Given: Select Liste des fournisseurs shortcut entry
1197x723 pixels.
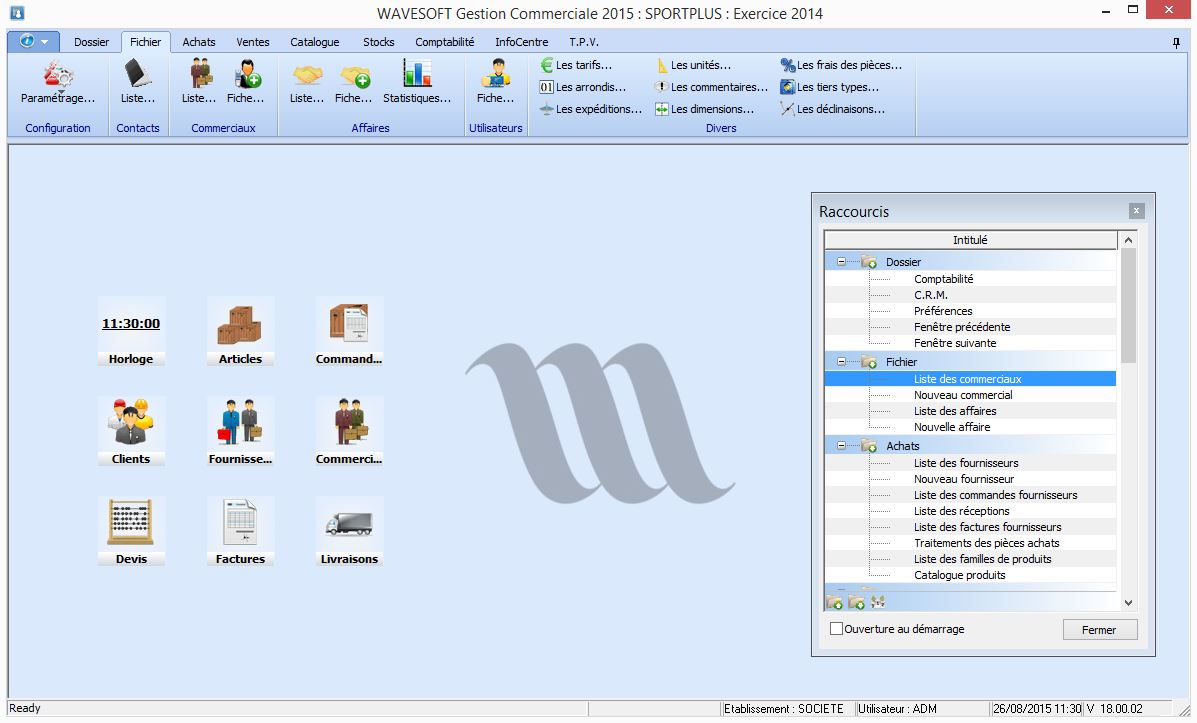Looking at the screenshot, I should tap(965, 463).
